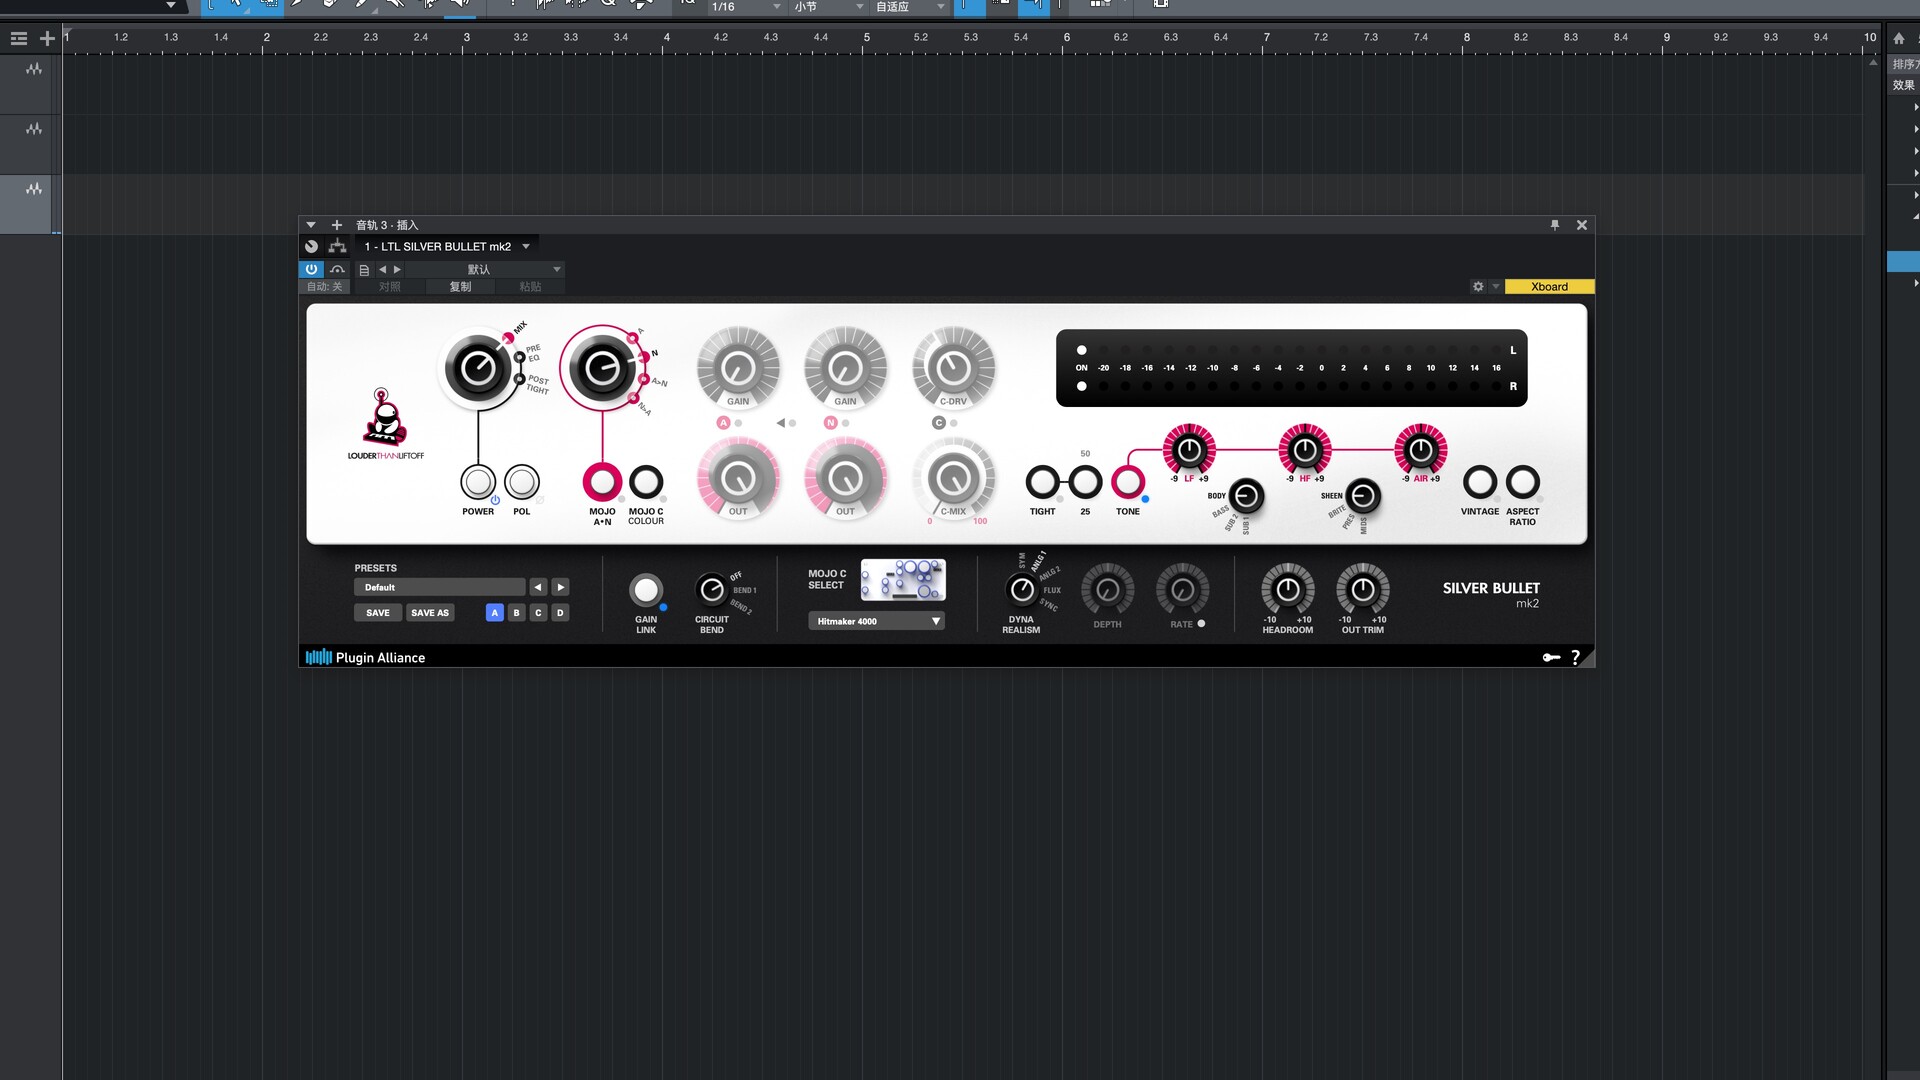Open the Hitmaker 4000 dropdown
This screenshot has width=1920, height=1080.
tap(876, 621)
